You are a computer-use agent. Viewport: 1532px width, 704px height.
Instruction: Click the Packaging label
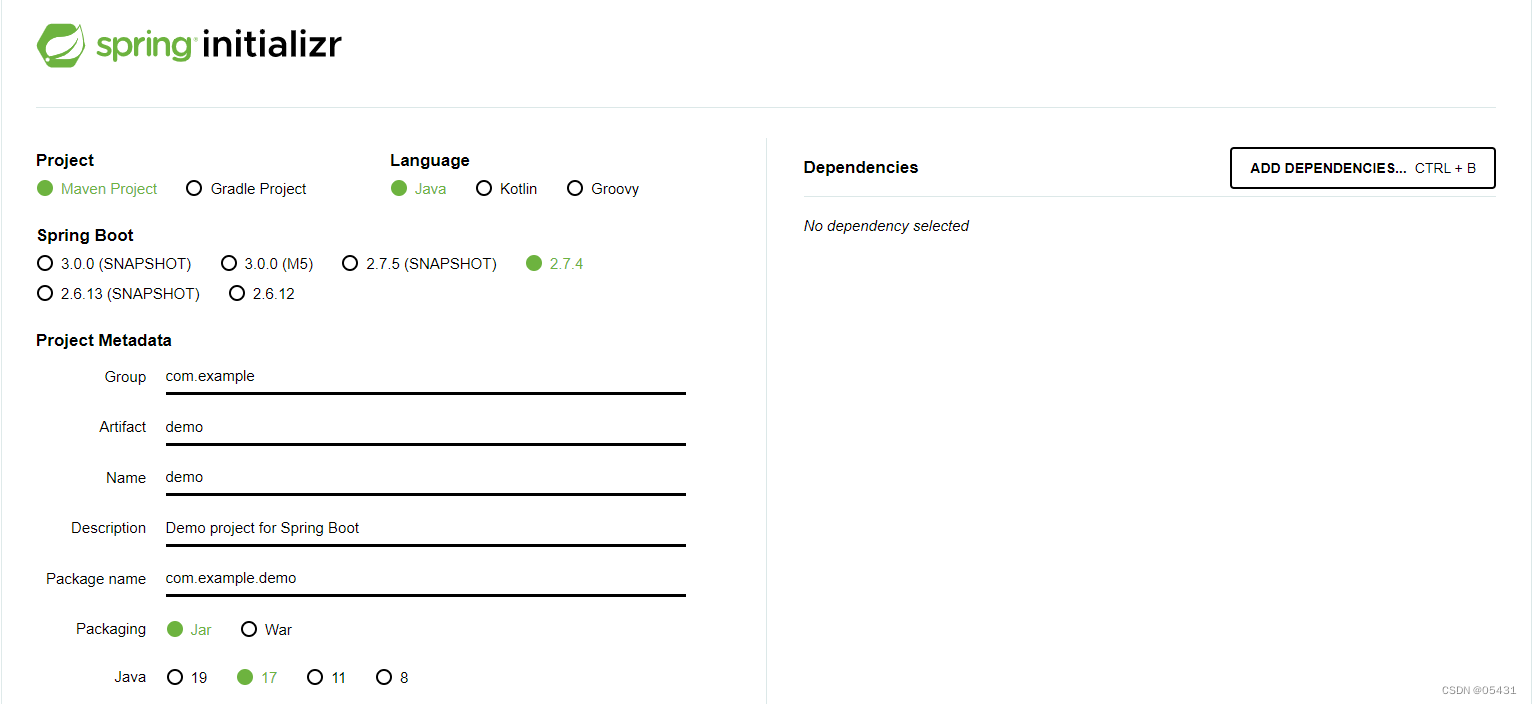point(111,629)
